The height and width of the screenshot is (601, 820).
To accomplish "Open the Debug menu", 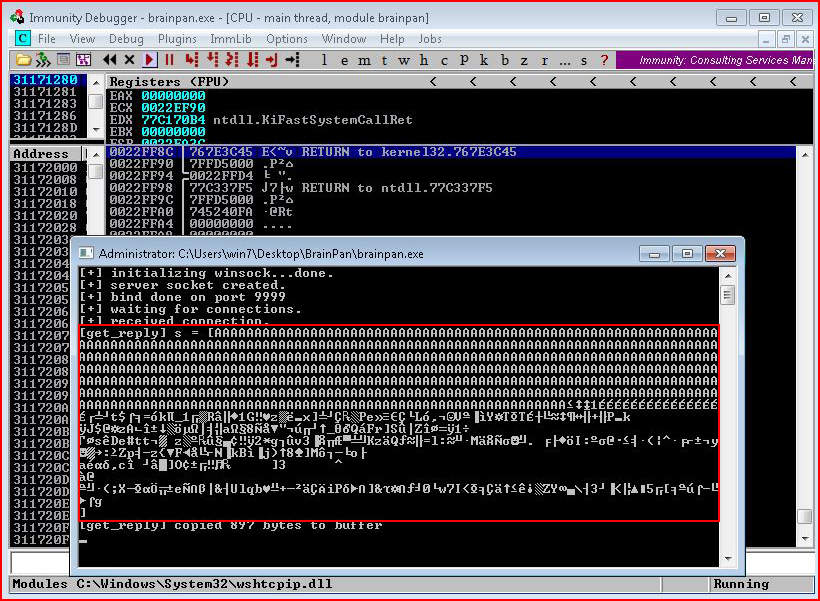I will 126,39.
